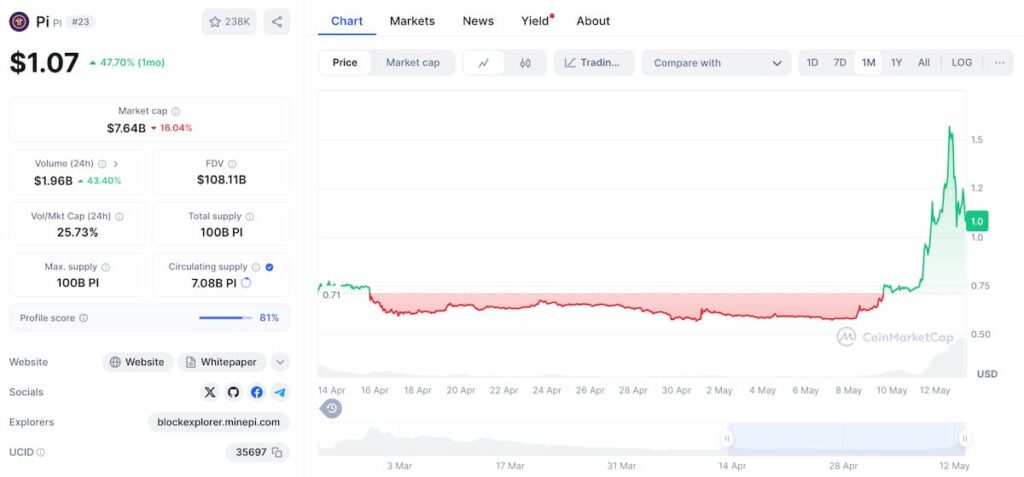Click the current price tag 1.0
The height and width of the screenshot is (477, 1024).
pos(977,222)
